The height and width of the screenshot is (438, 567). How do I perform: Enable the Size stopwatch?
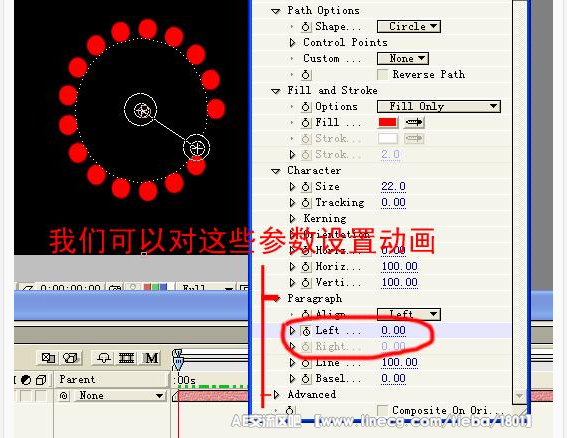coord(306,187)
